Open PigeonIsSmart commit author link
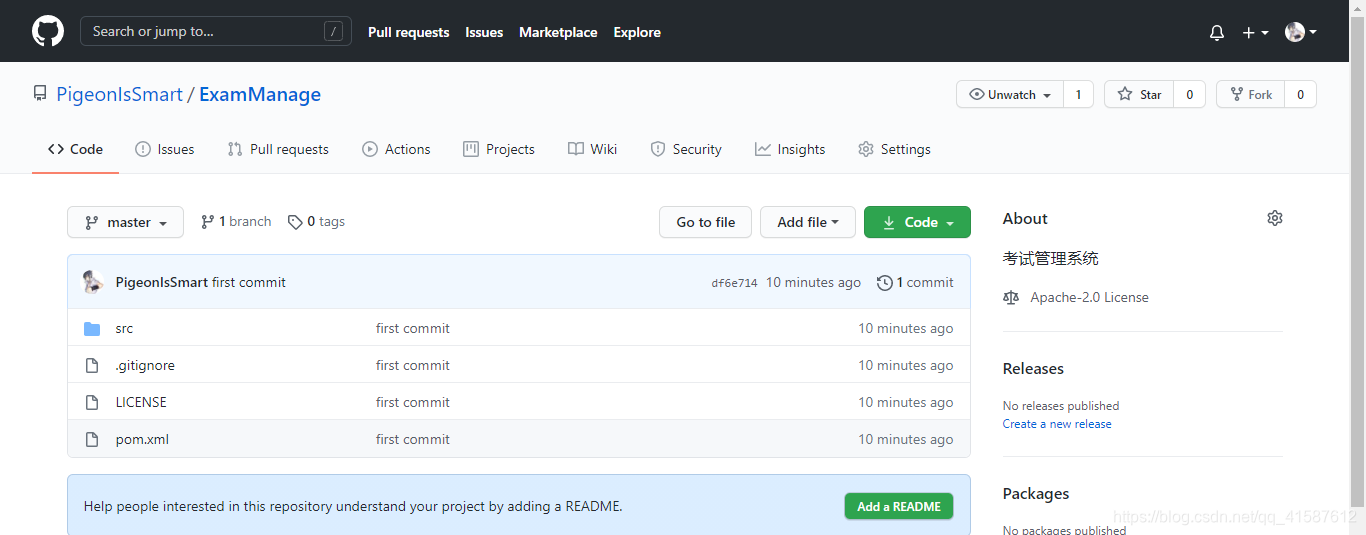The height and width of the screenshot is (535, 1366). coord(162,283)
